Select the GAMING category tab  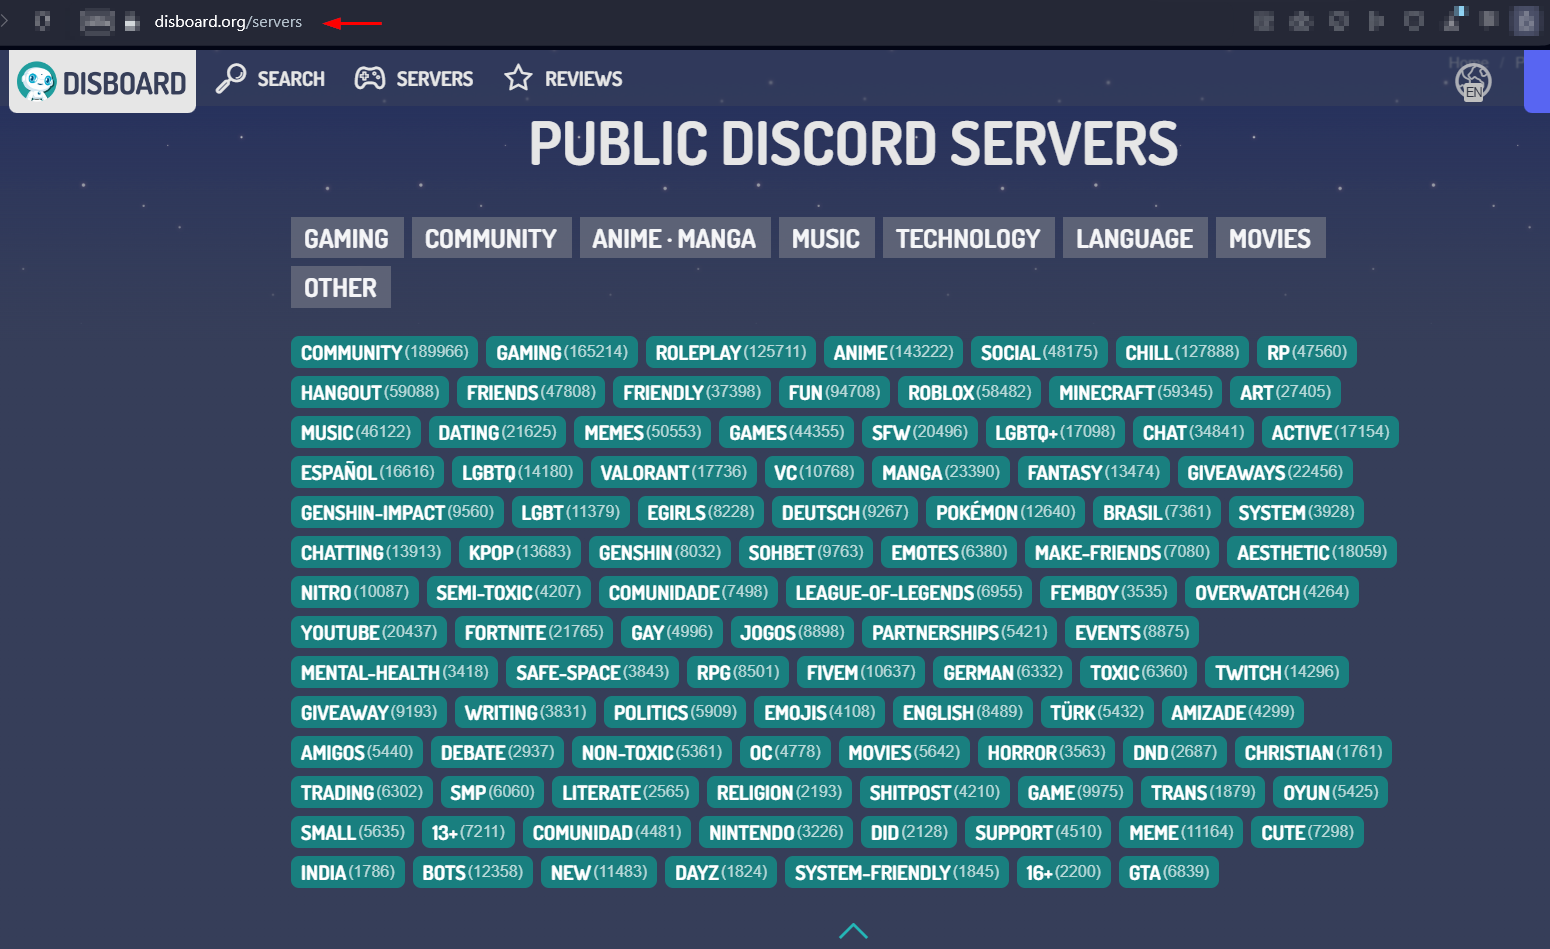347,238
